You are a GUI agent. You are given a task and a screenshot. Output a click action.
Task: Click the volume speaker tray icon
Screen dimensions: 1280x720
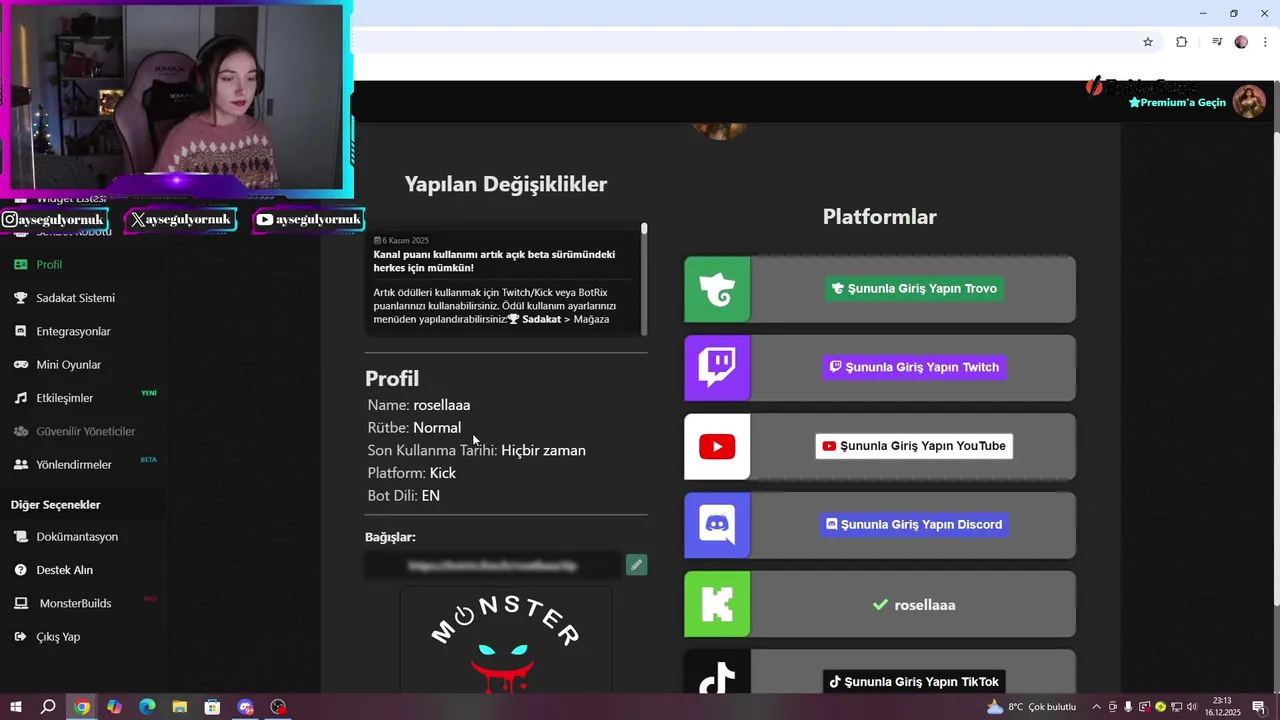click(x=1192, y=707)
